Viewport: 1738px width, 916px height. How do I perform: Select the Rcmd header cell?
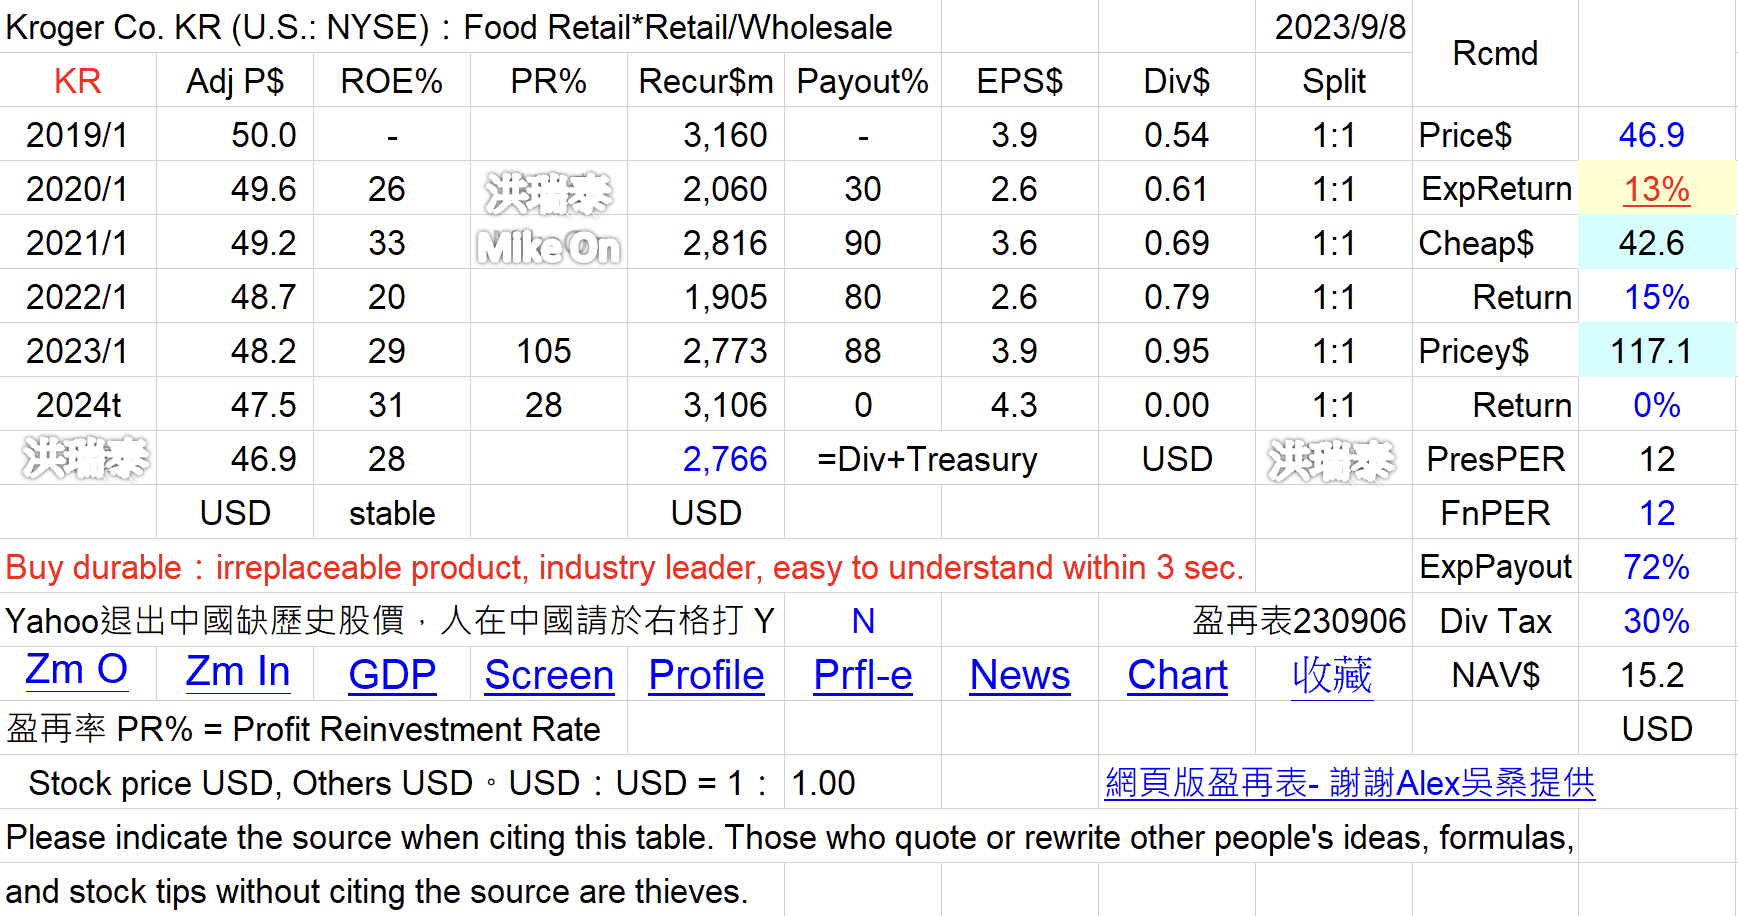click(x=1495, y=53)
